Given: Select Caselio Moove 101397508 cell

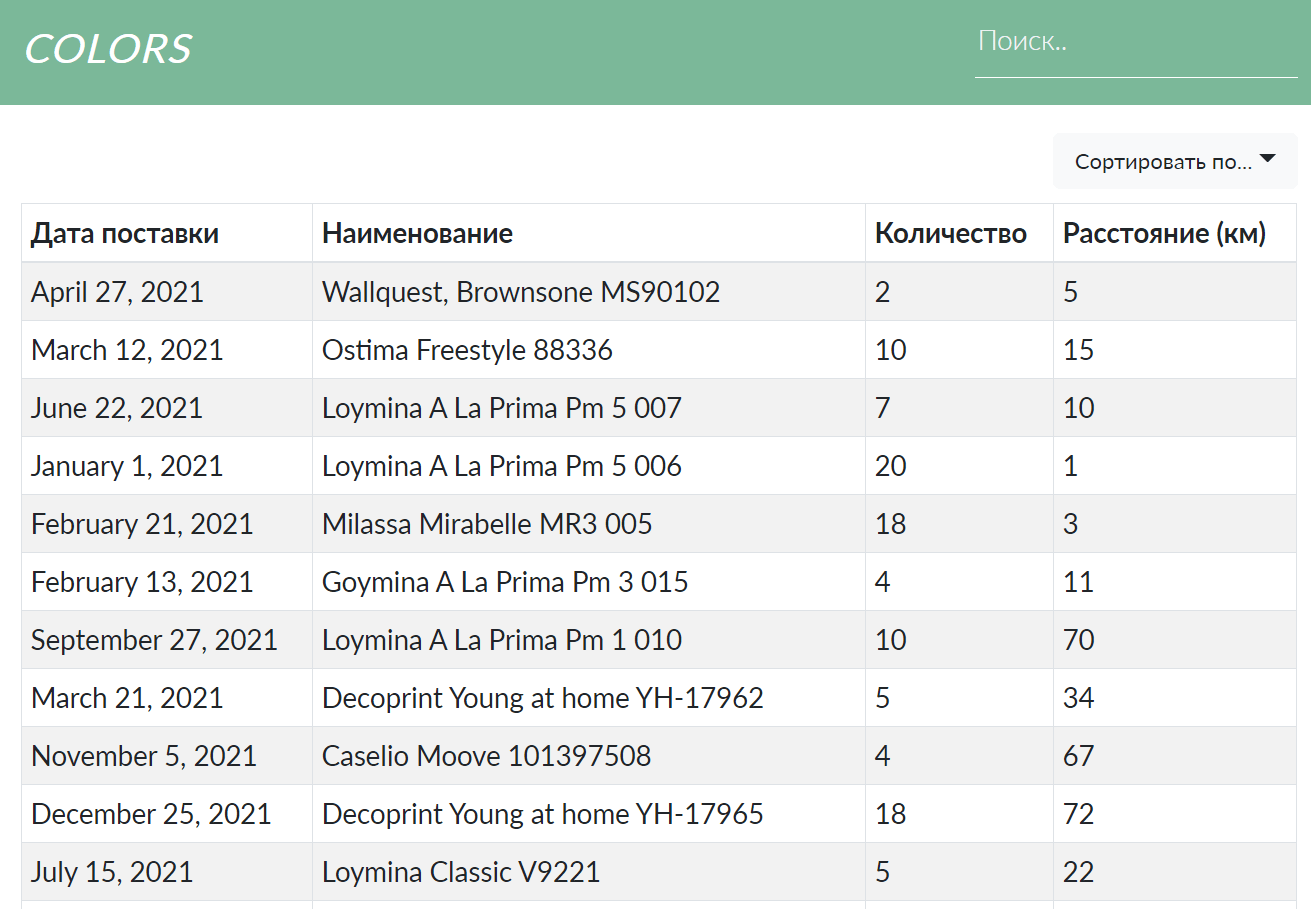Looking at the screenshot, I should pos(589,756).
